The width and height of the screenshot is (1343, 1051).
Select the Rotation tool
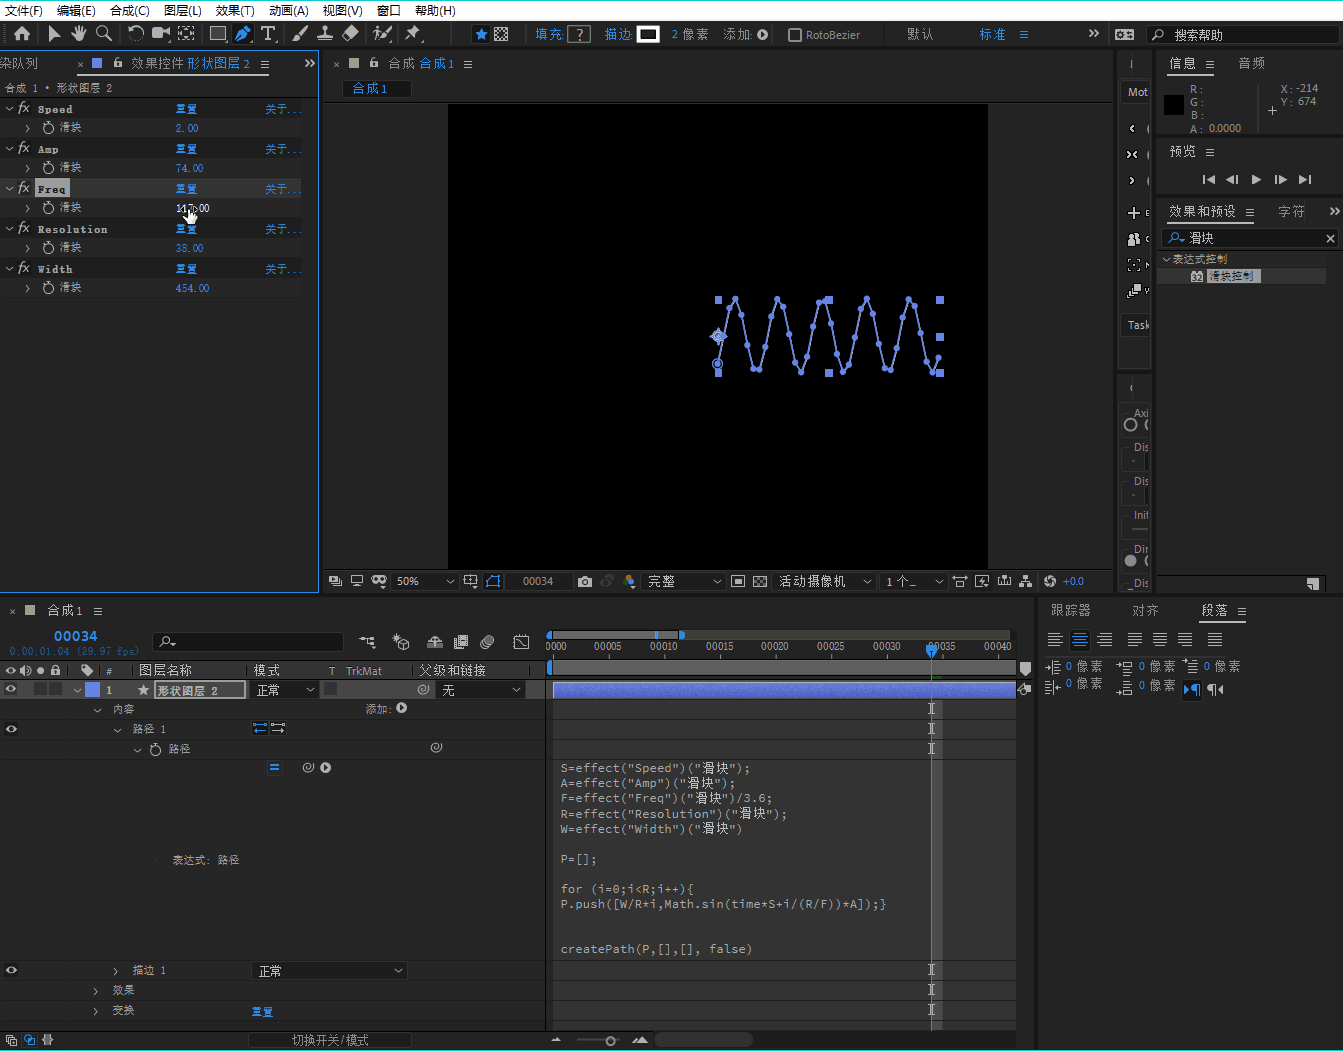(x=136, y=34)
